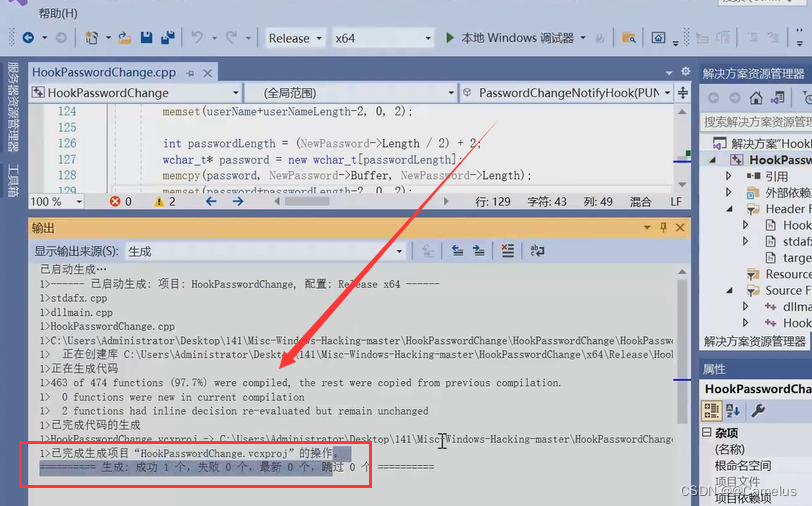Click the Solution Explorer back arrow

coord(714,97)
